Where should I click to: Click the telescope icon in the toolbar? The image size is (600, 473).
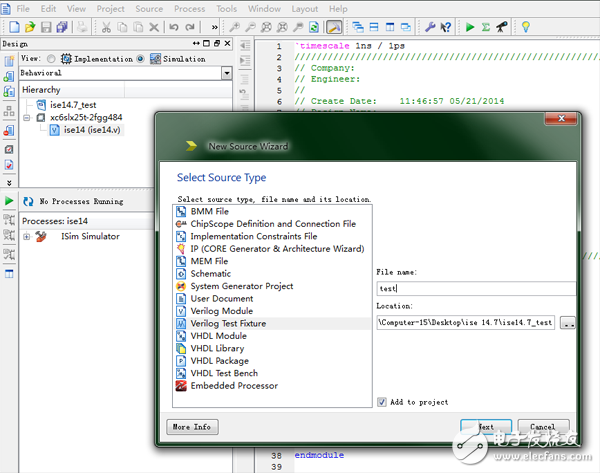(x=500, y=26)
